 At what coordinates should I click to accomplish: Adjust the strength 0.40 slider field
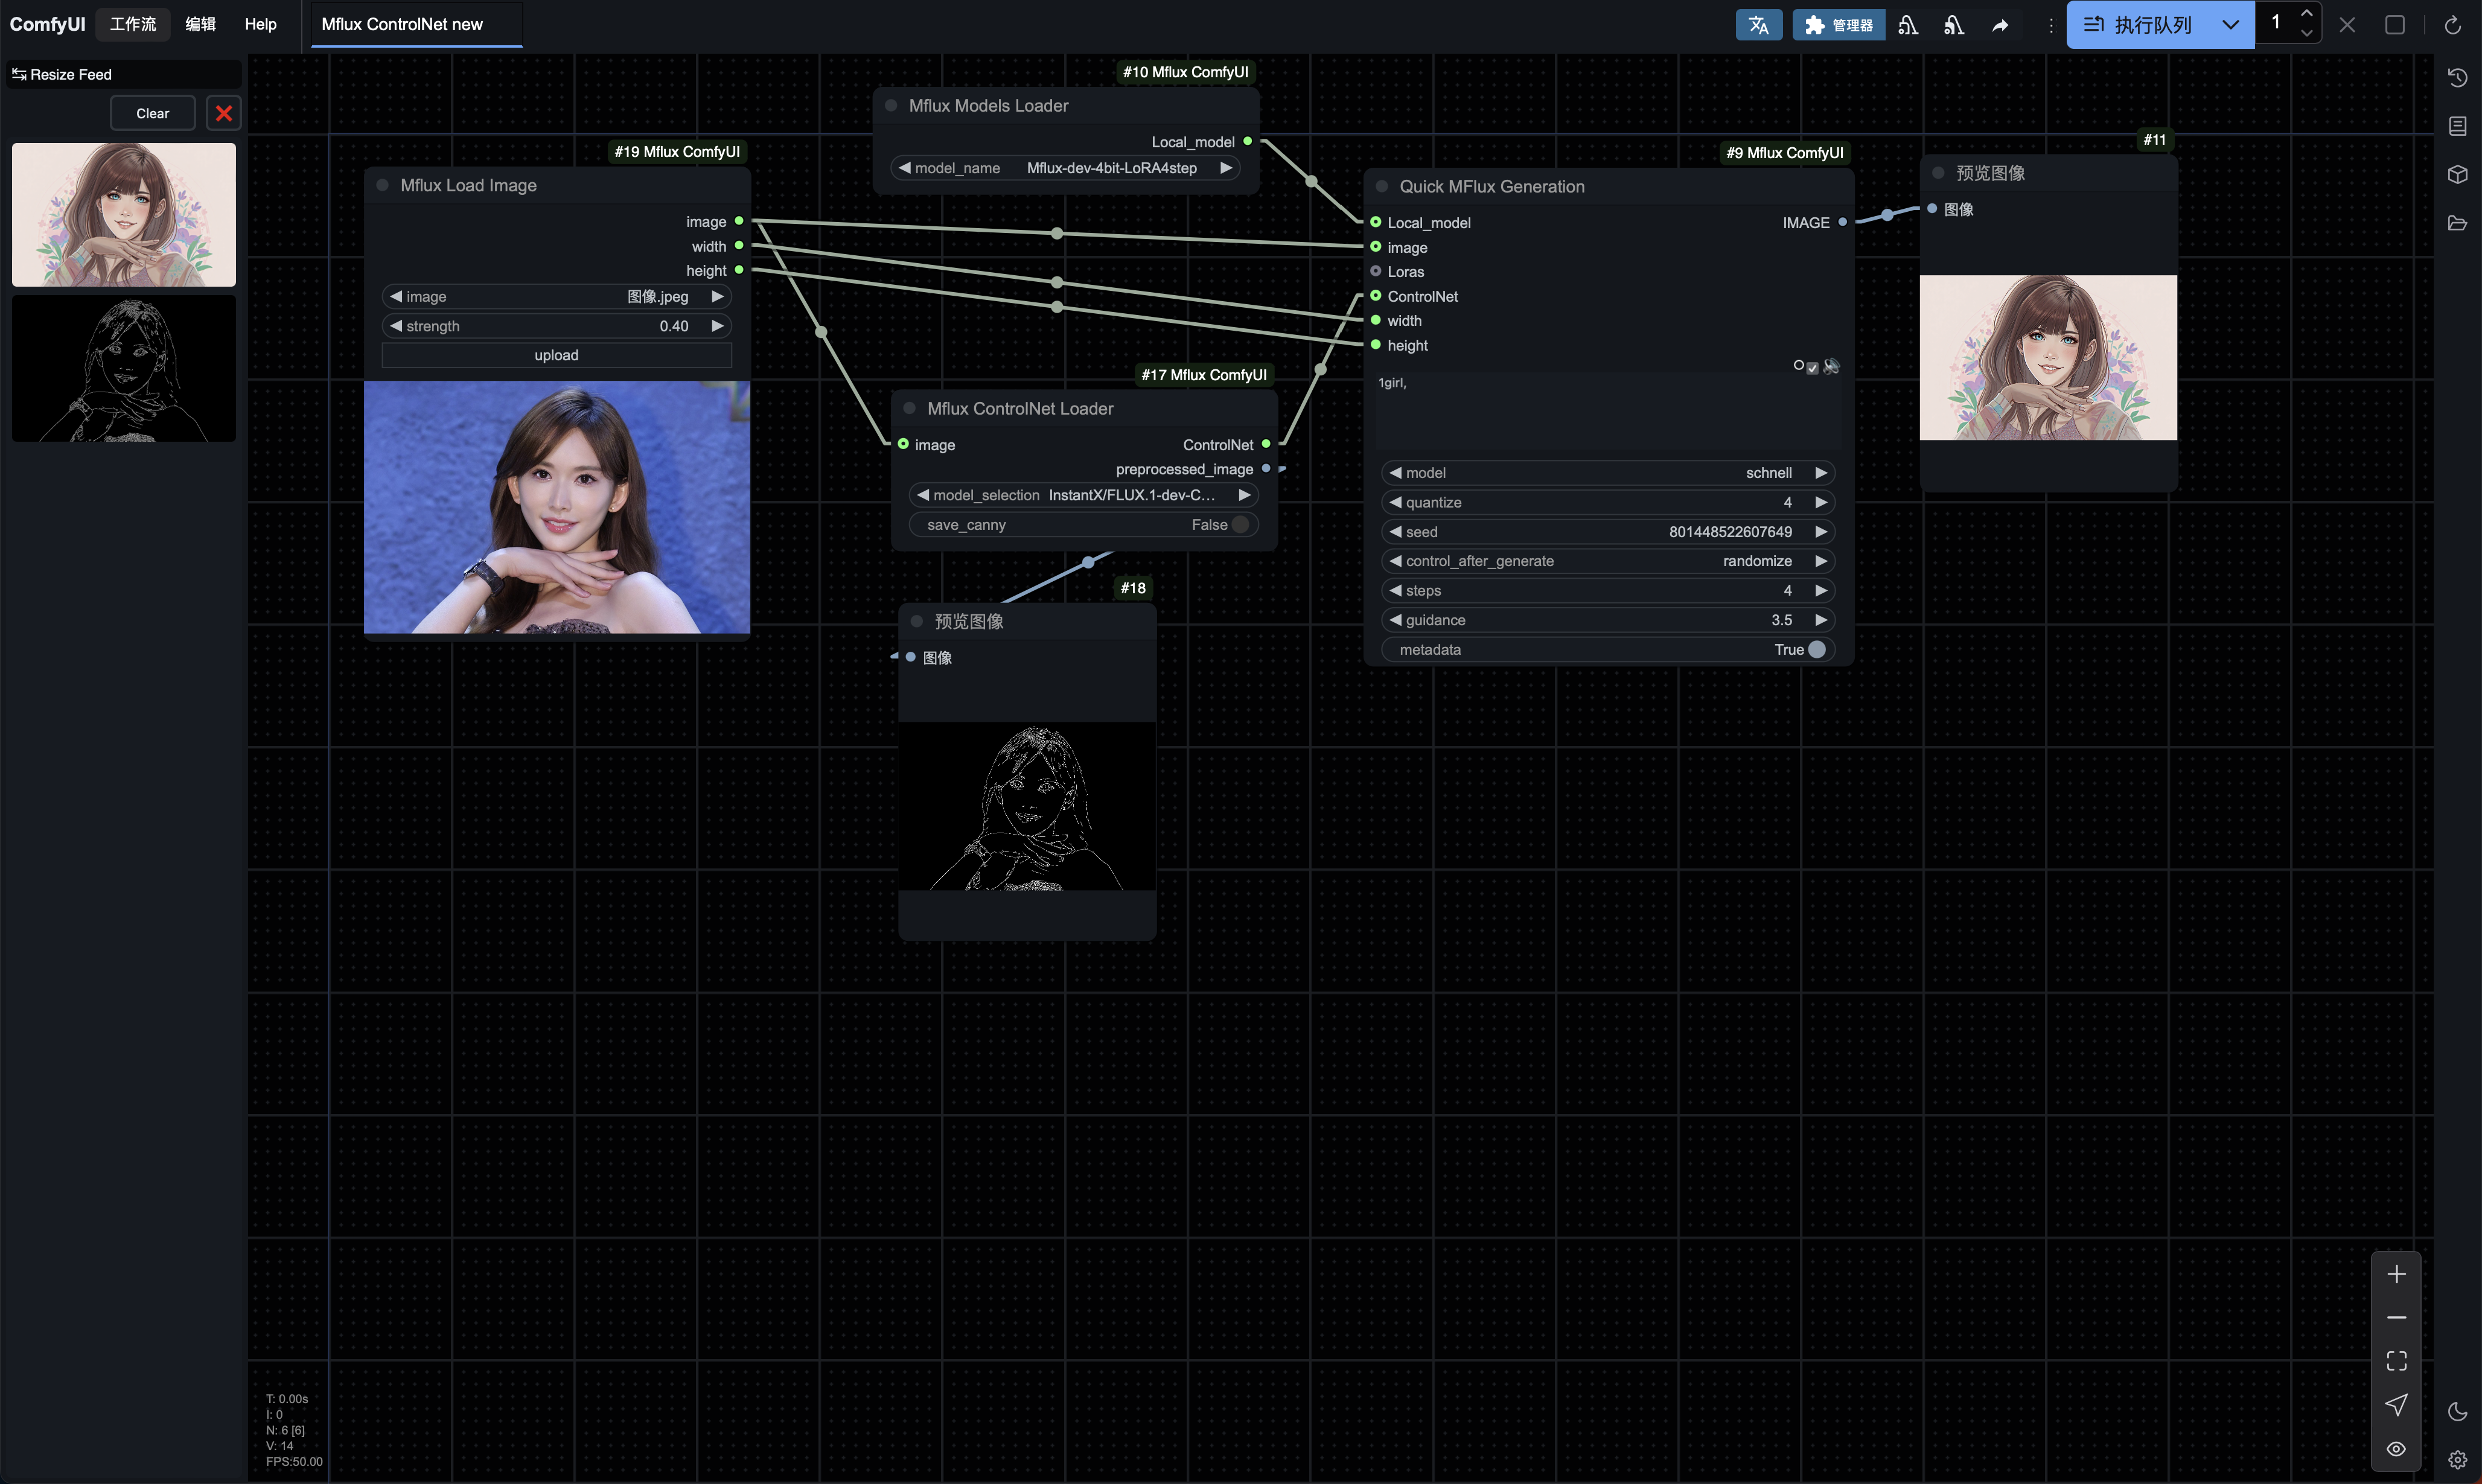(556, 326)
